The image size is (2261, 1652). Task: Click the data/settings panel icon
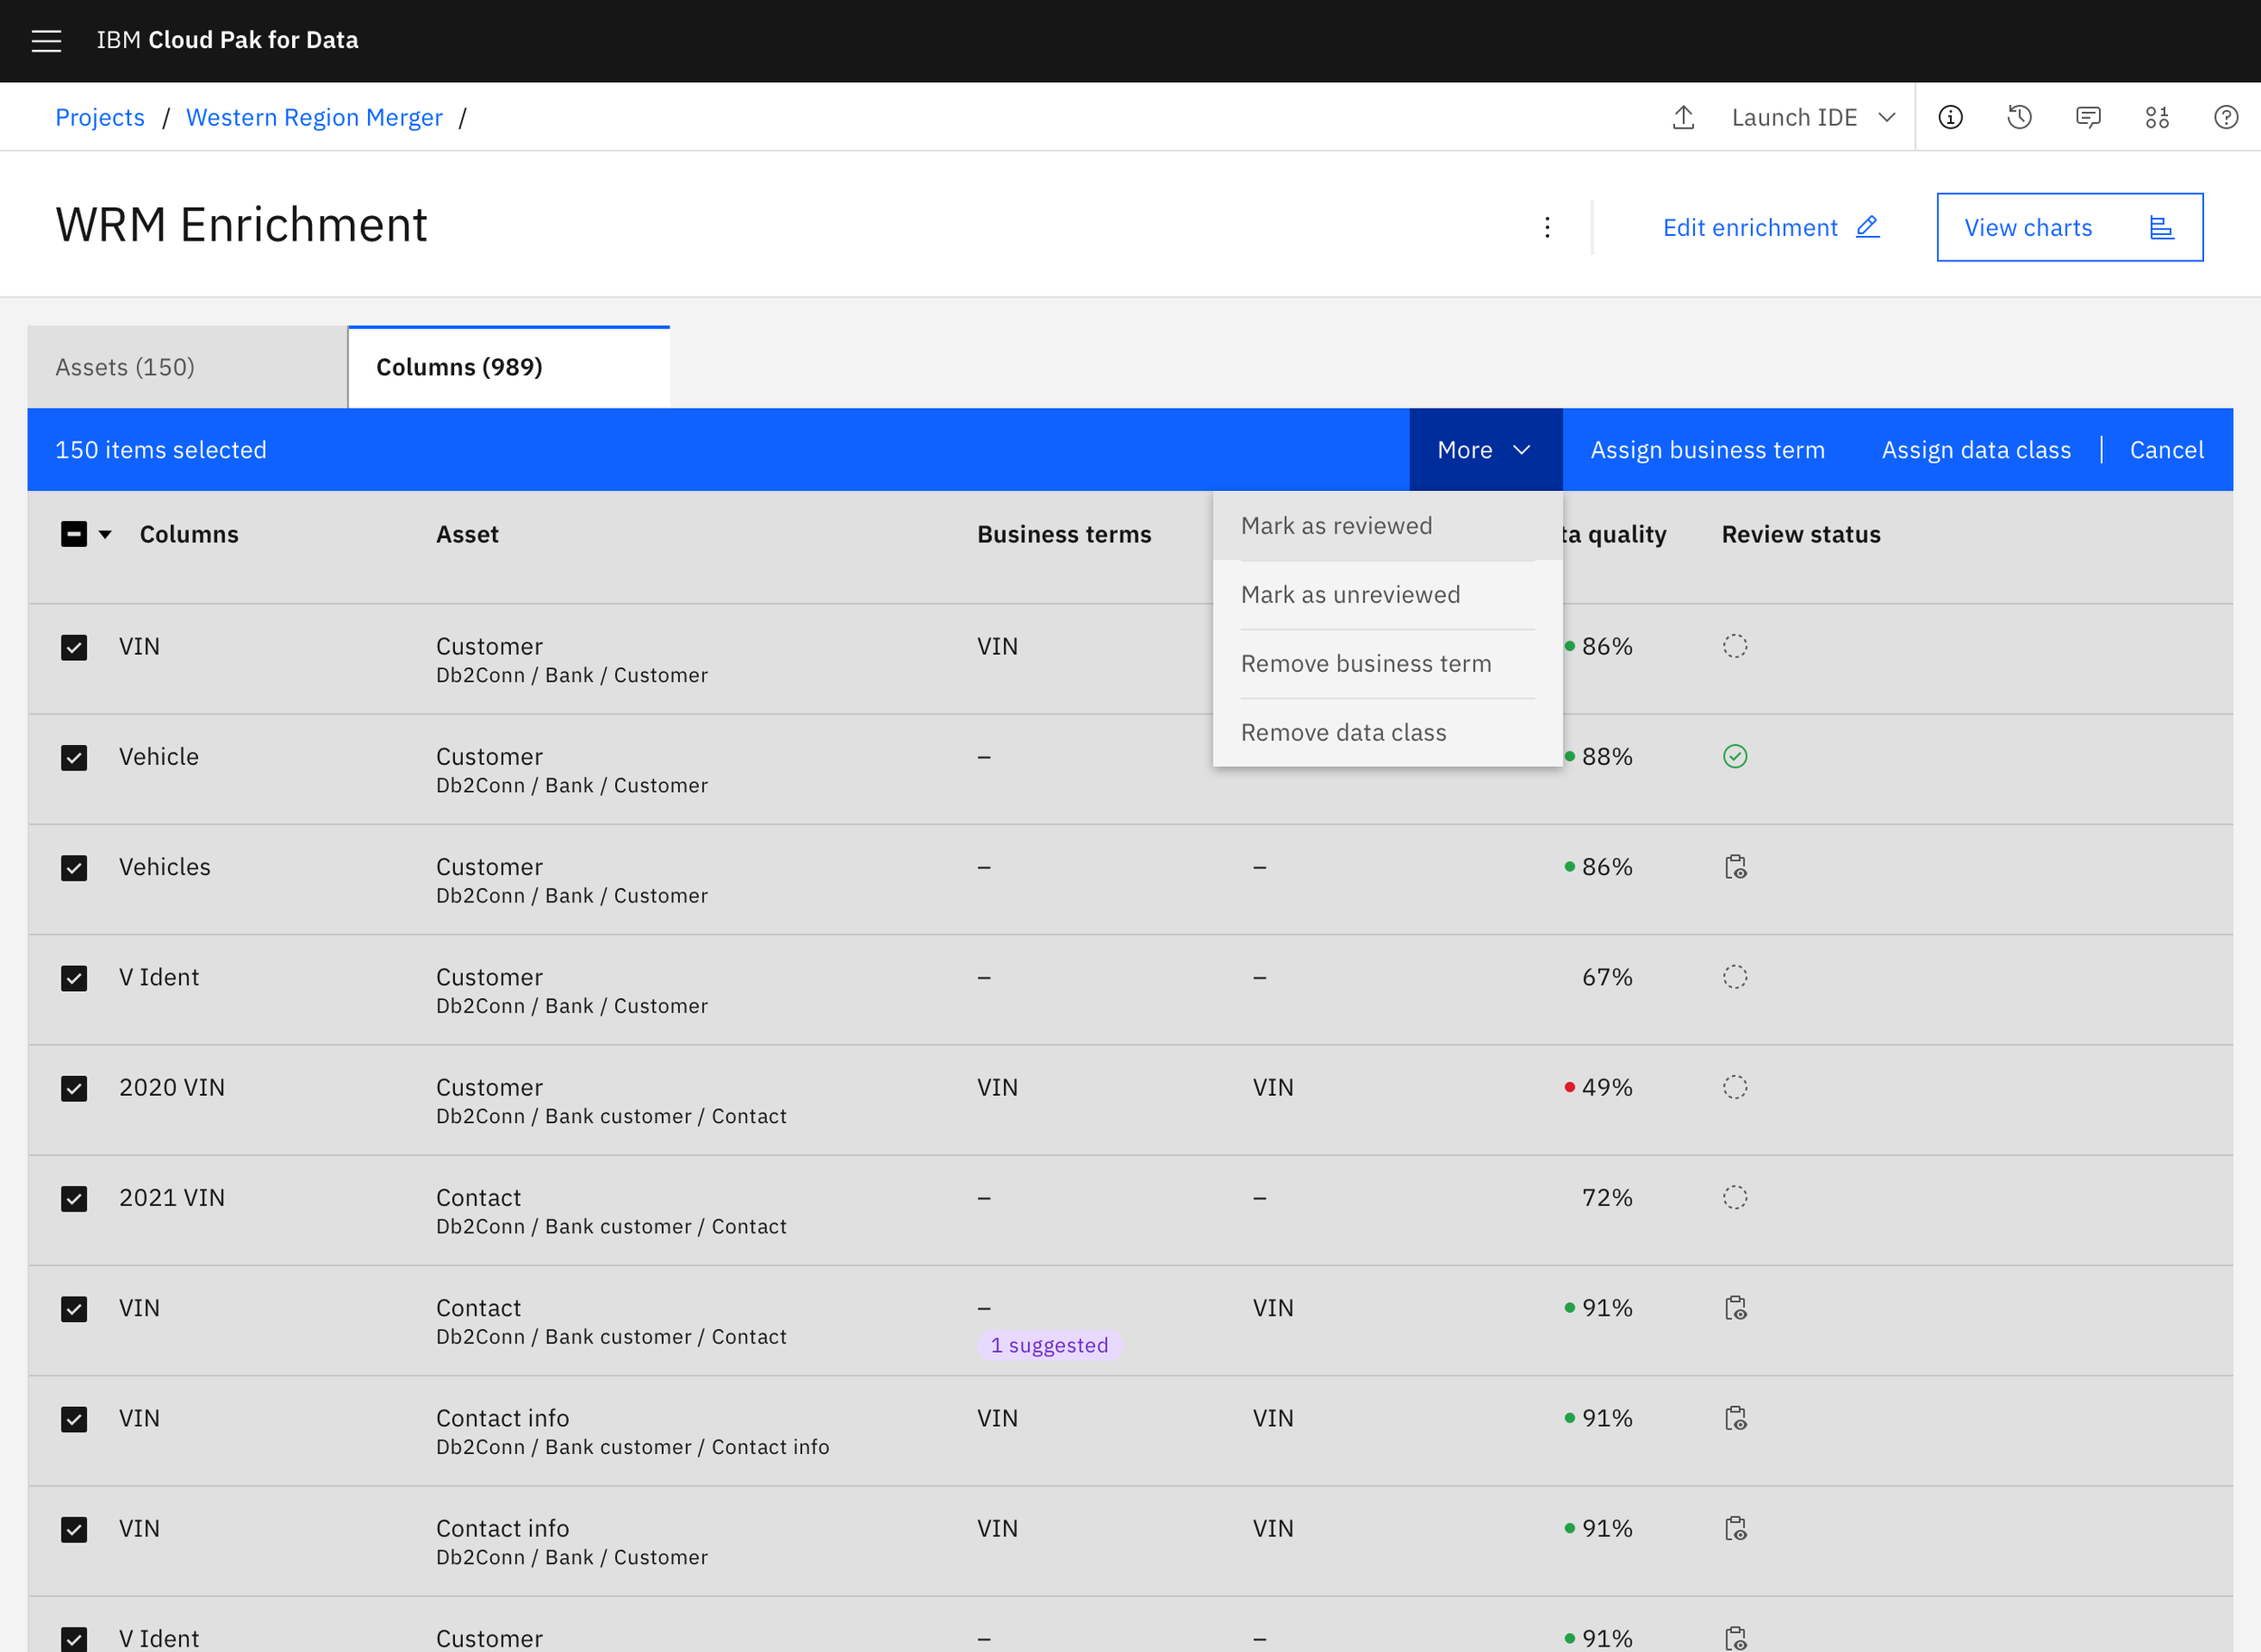(2157, 117)
